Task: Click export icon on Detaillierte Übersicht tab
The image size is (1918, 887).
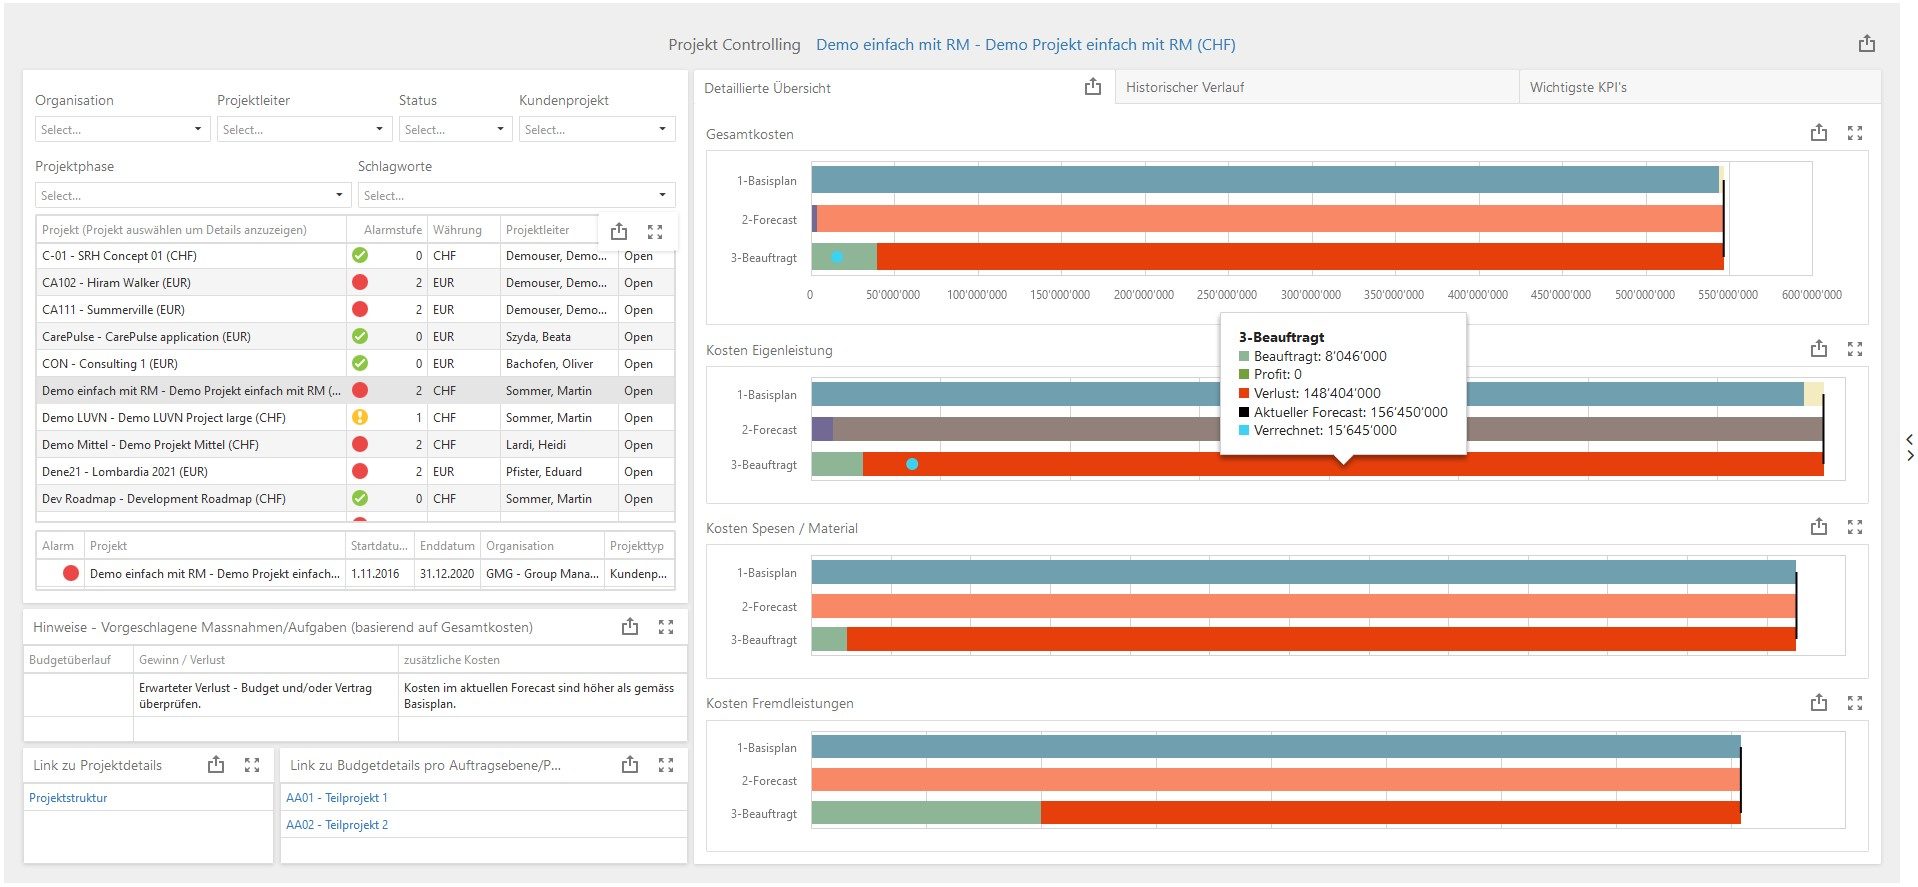Action: 1092,87
